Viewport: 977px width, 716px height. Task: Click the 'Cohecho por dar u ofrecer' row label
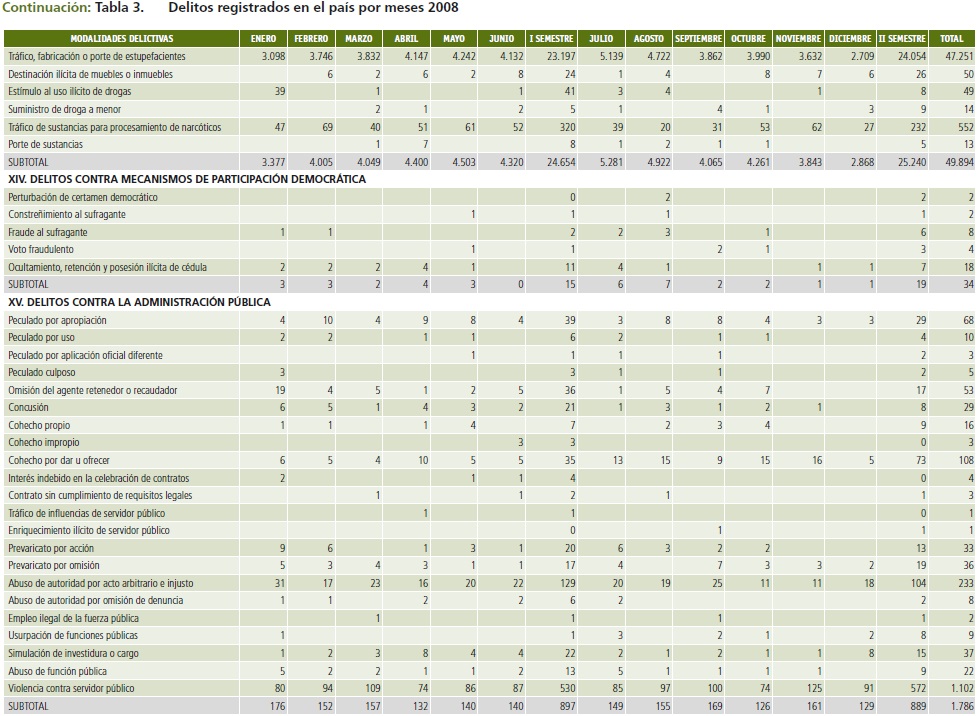click(59, 460)
